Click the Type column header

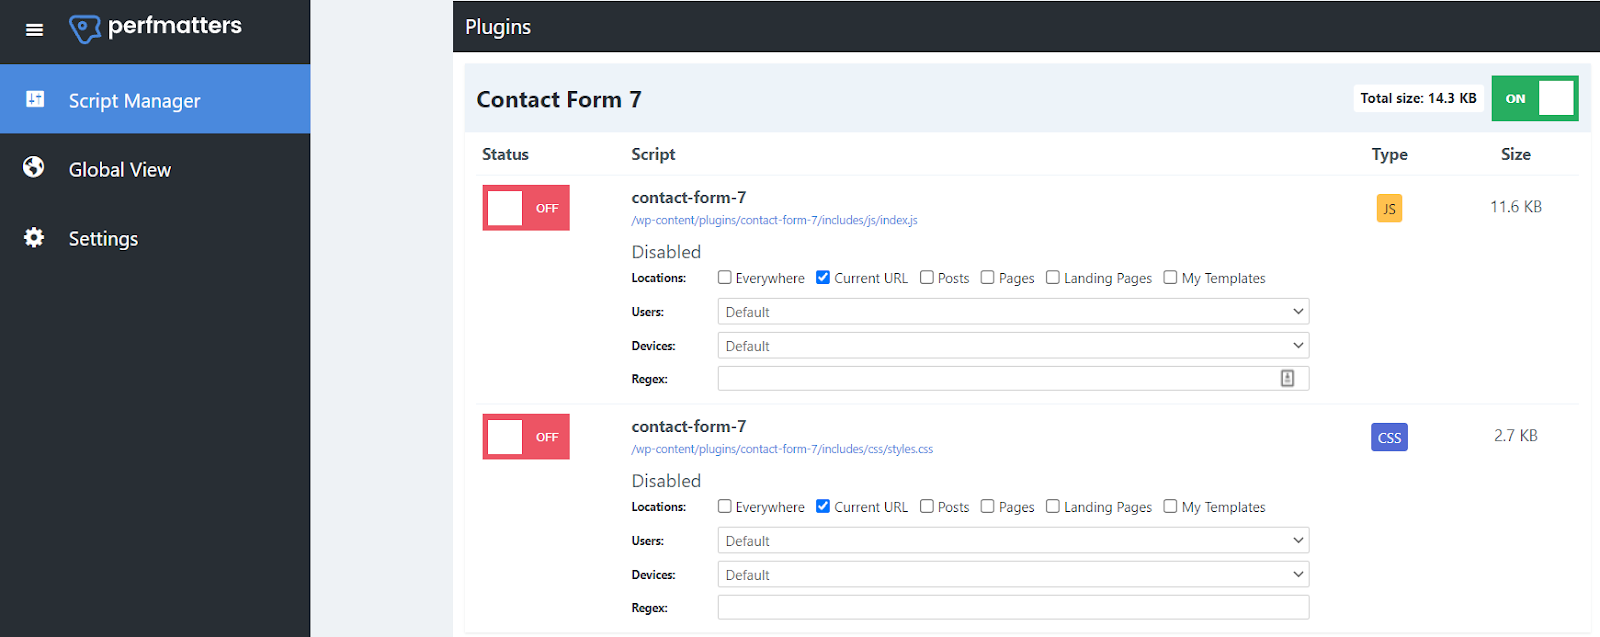(1389, 154)
